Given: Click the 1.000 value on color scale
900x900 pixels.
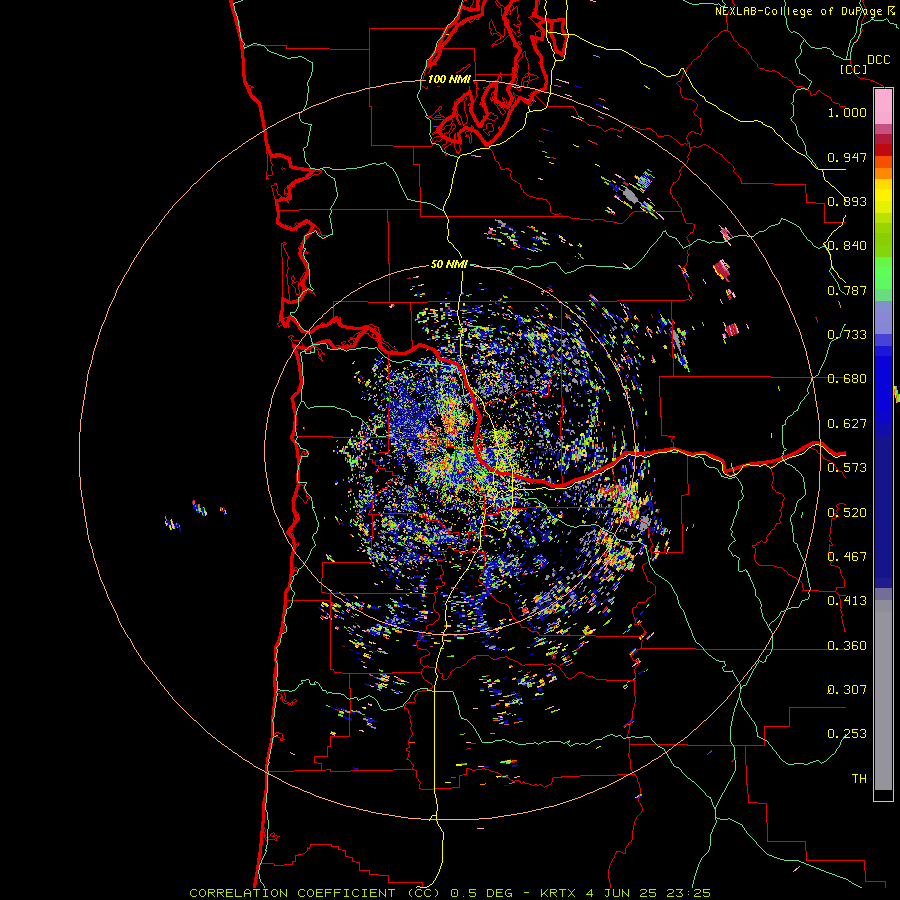Looking at the screenshot, I should (x=847, y=112).
